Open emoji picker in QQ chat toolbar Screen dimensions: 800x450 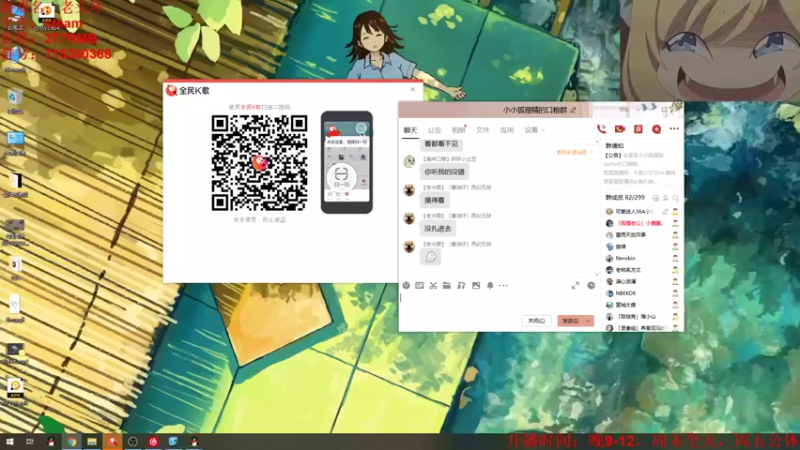click(406, 285)
